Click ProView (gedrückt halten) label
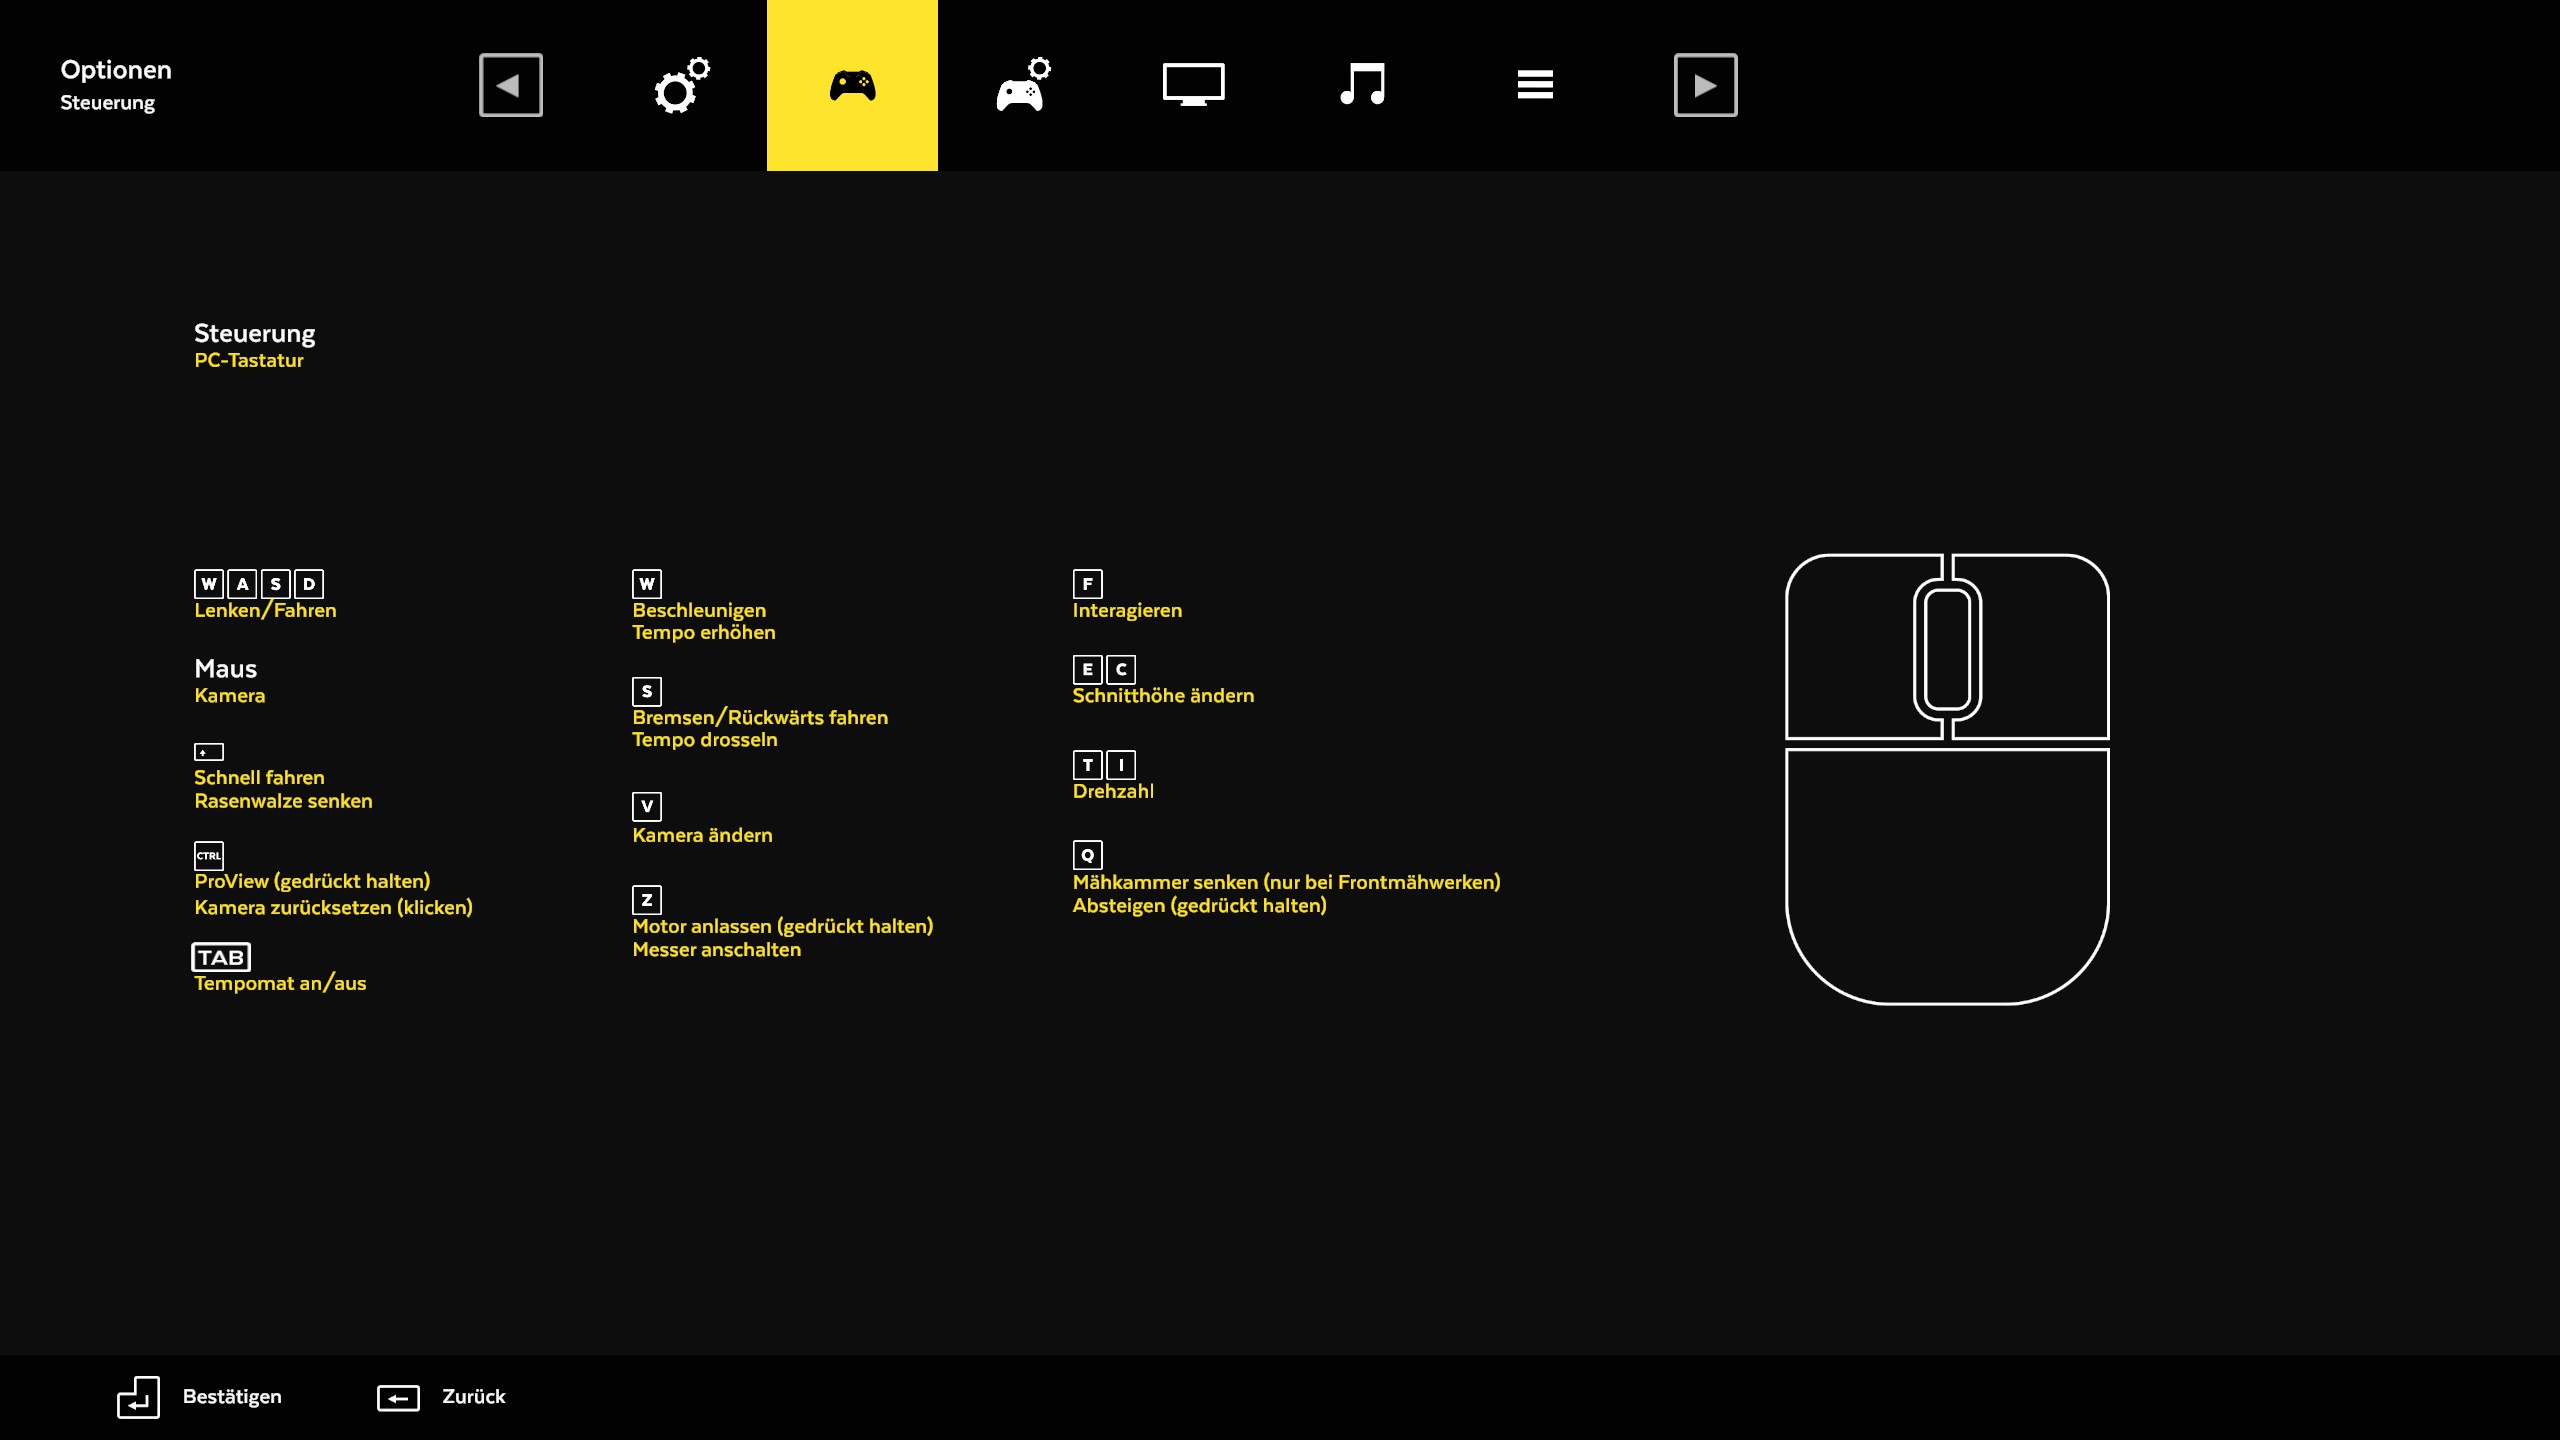The height and width of the screenshot is (1440, 2560). [312, 881]
